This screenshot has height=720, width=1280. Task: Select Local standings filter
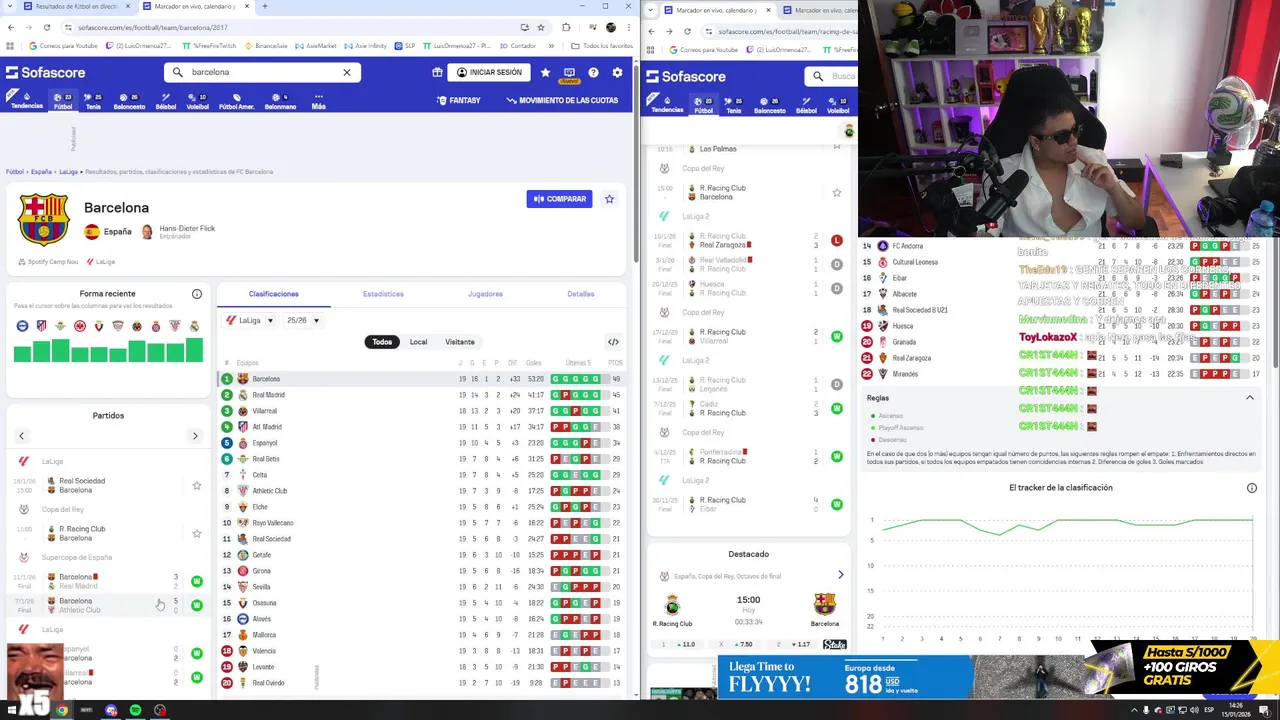point(418,342)
